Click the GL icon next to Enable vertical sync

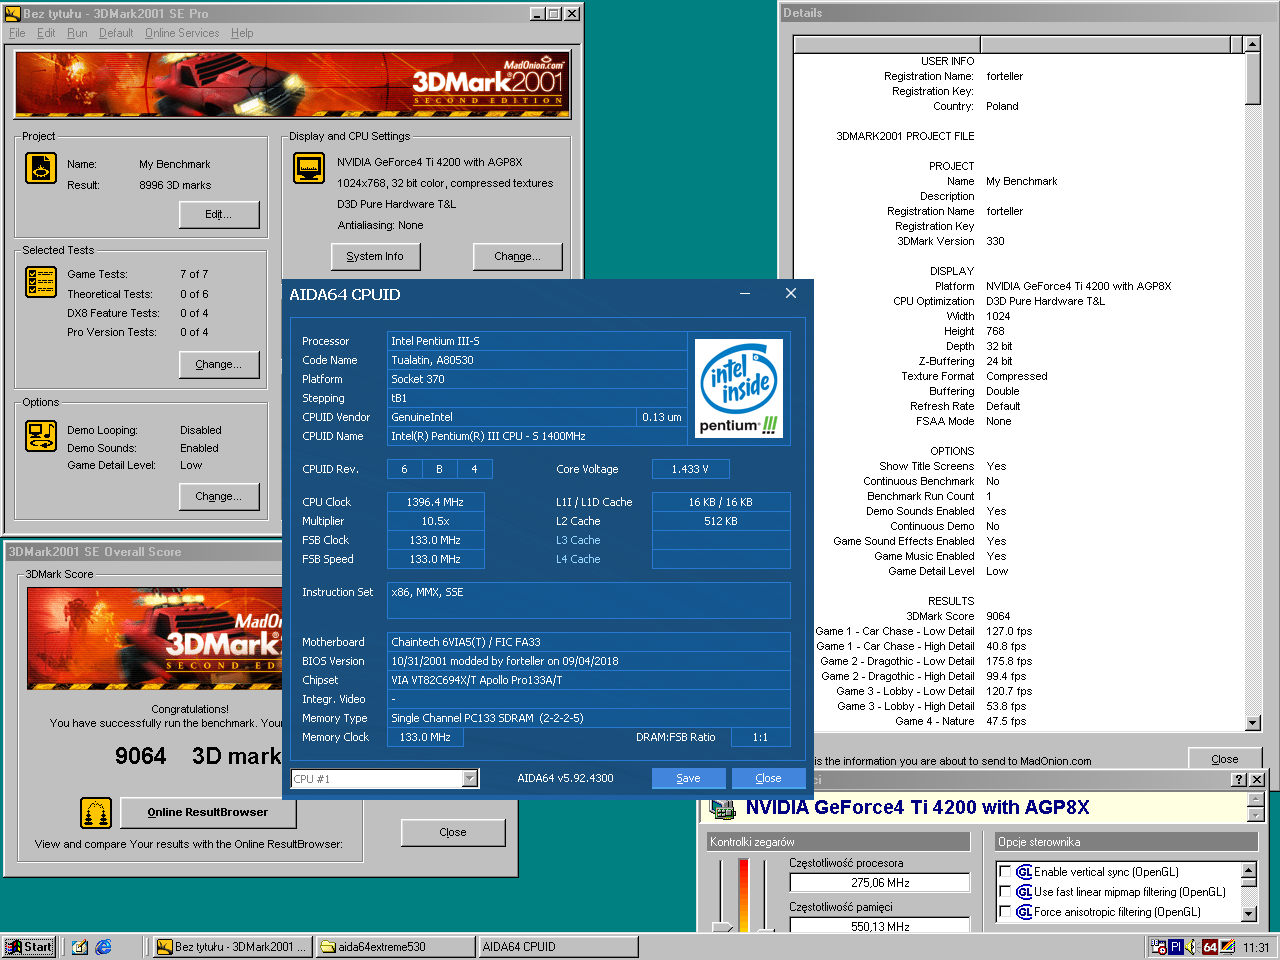(1024, 872)
